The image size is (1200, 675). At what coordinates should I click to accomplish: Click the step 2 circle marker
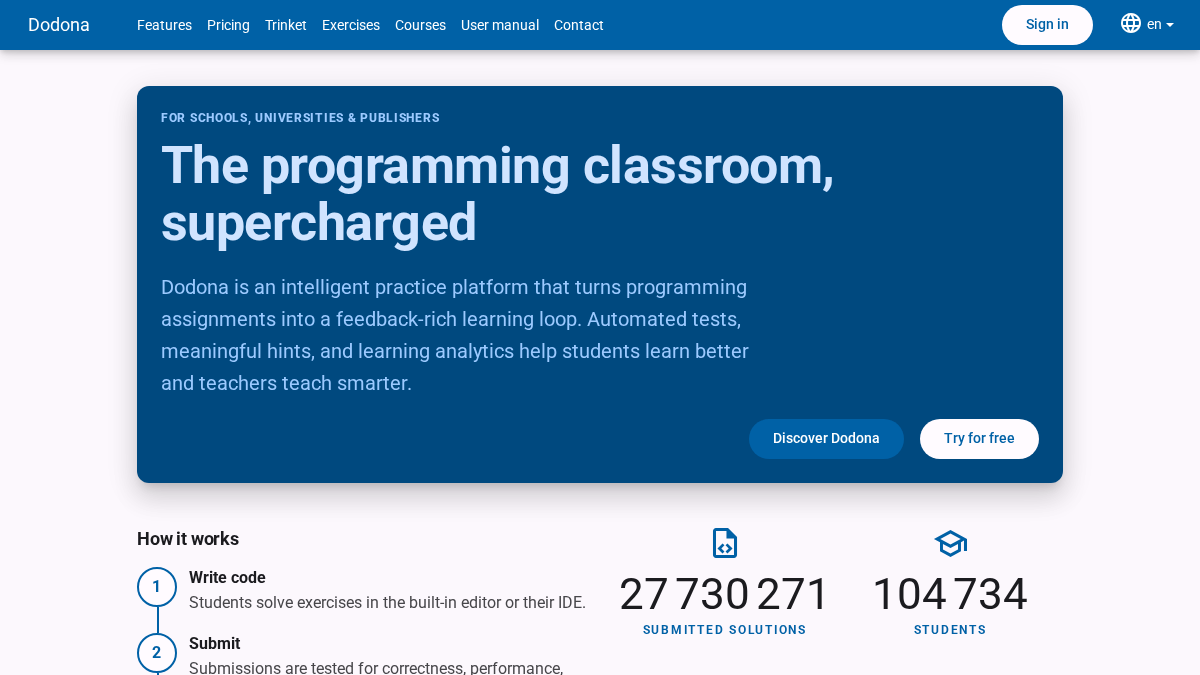click(157, 653)
